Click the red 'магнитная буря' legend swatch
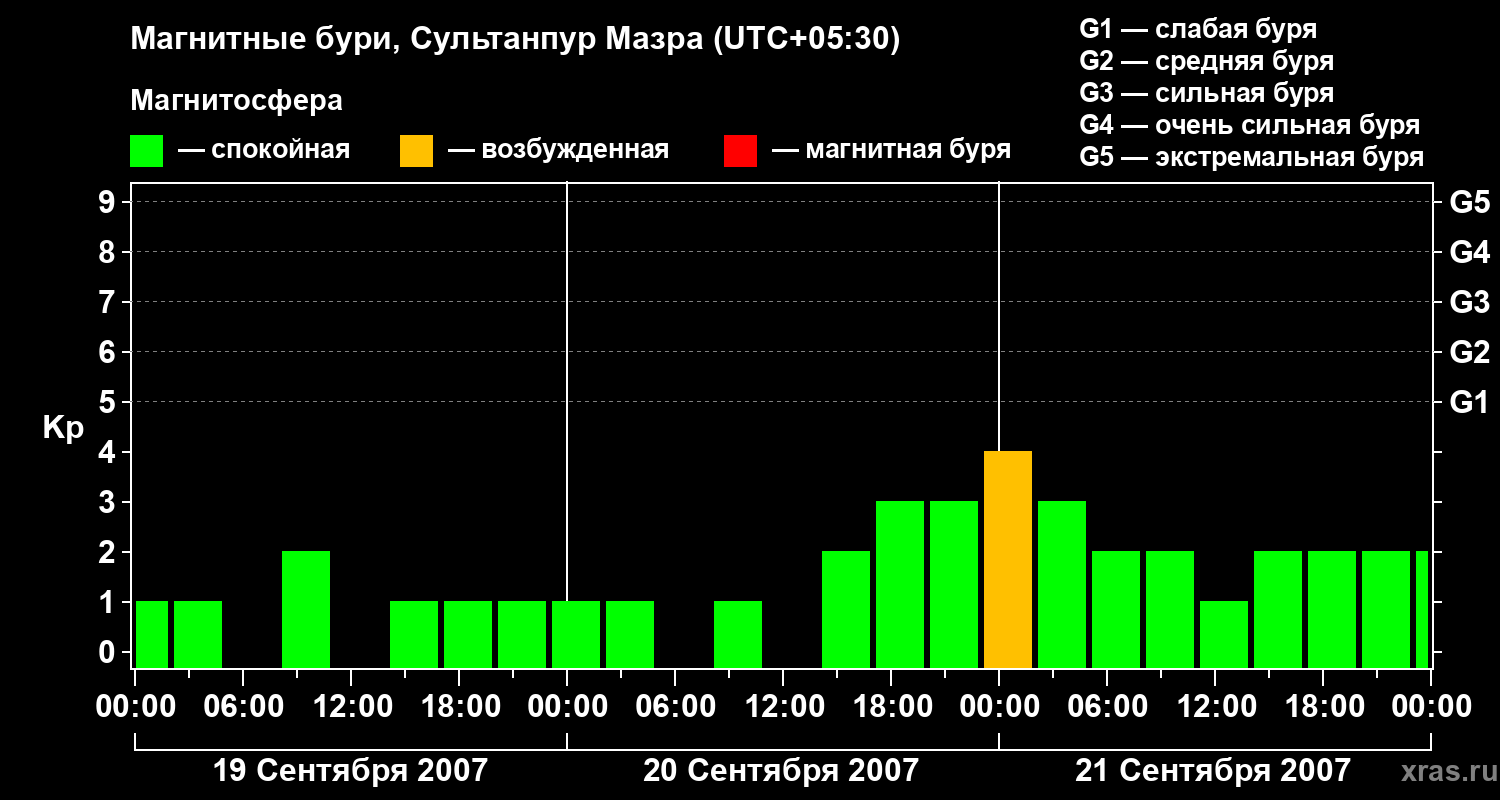1500x800 pixels. tap(741, 151)
